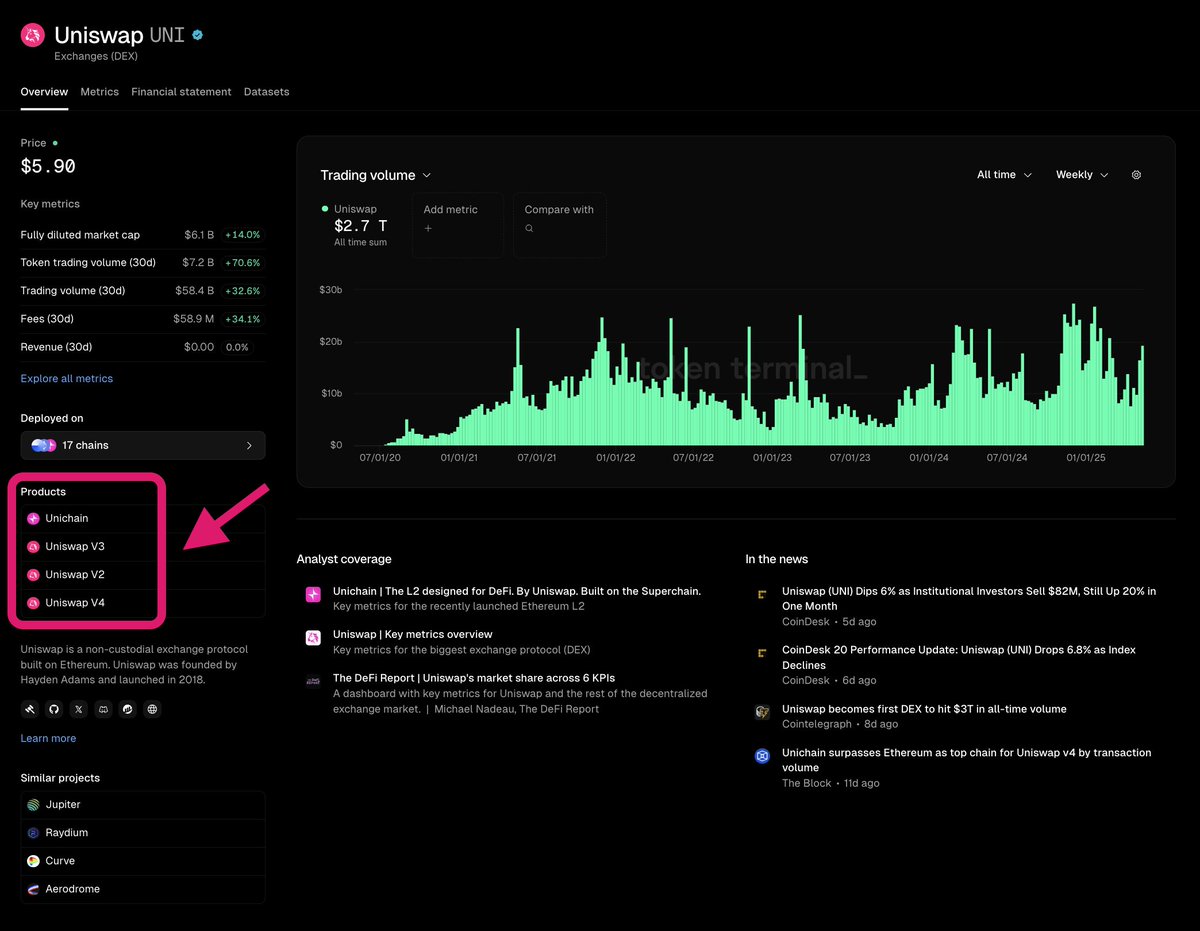Click Explore all metrics link
1200x931 pixels.
pos(67,379)
